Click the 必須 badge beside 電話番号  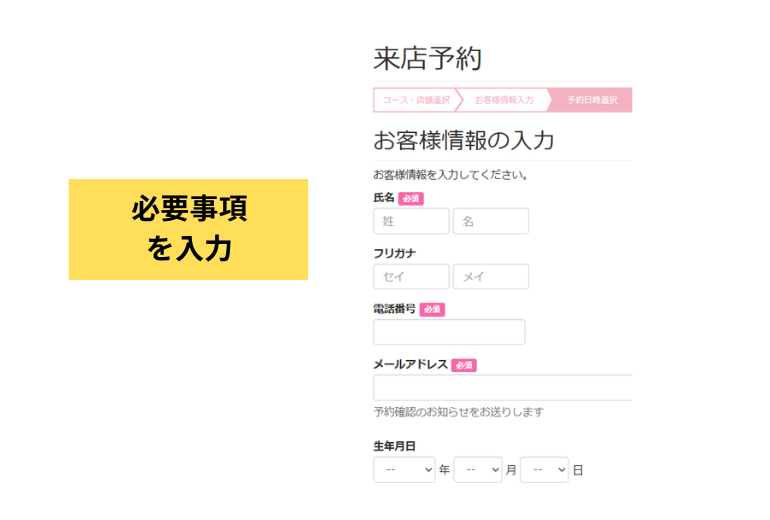click(432, 310)
